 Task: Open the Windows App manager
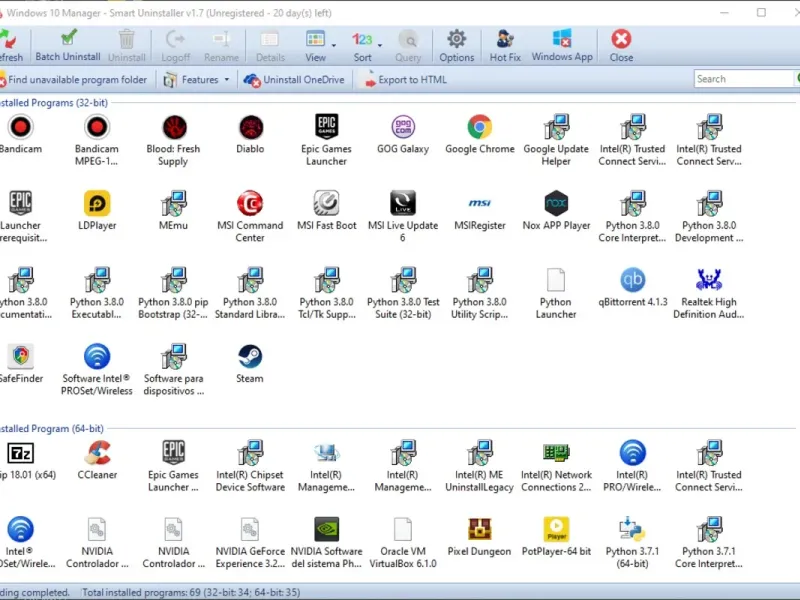click(x=562, y=45)
